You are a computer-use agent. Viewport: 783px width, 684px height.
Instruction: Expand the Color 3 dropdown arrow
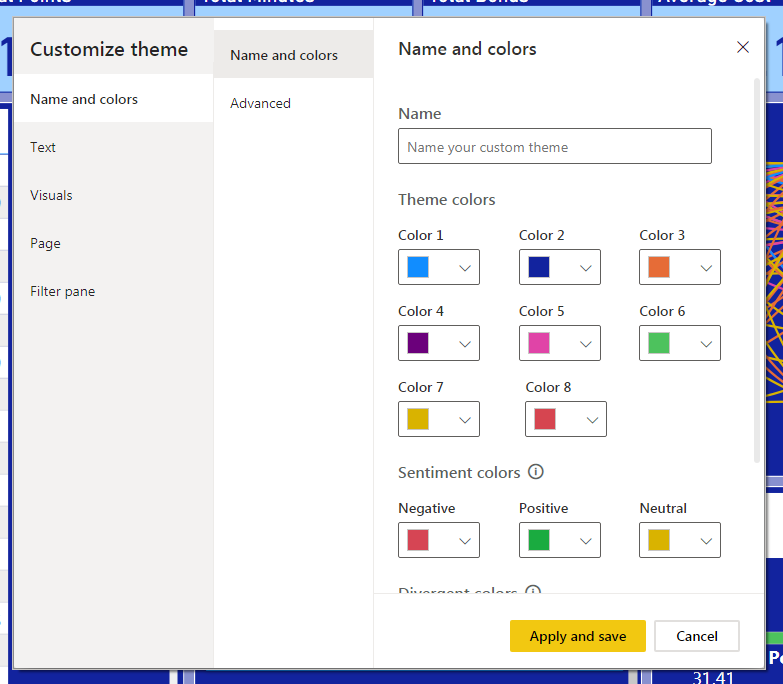(706, 268)
